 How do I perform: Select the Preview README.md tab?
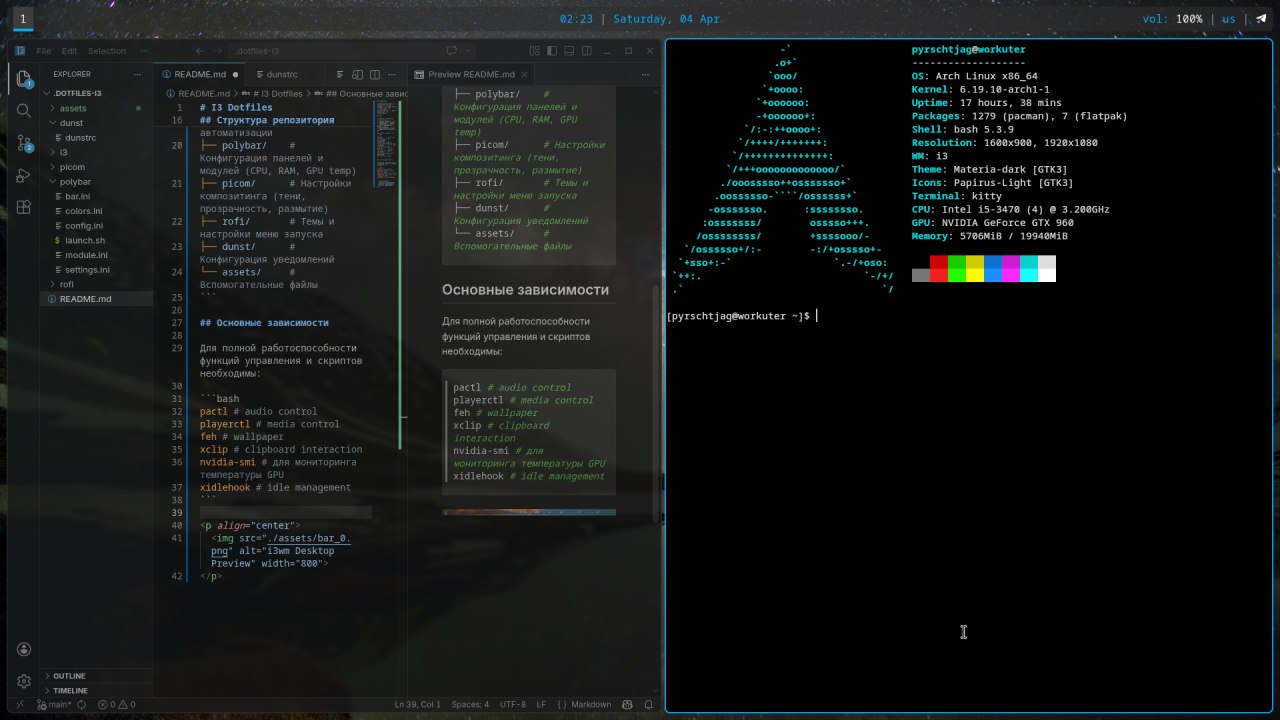(470, 74)
